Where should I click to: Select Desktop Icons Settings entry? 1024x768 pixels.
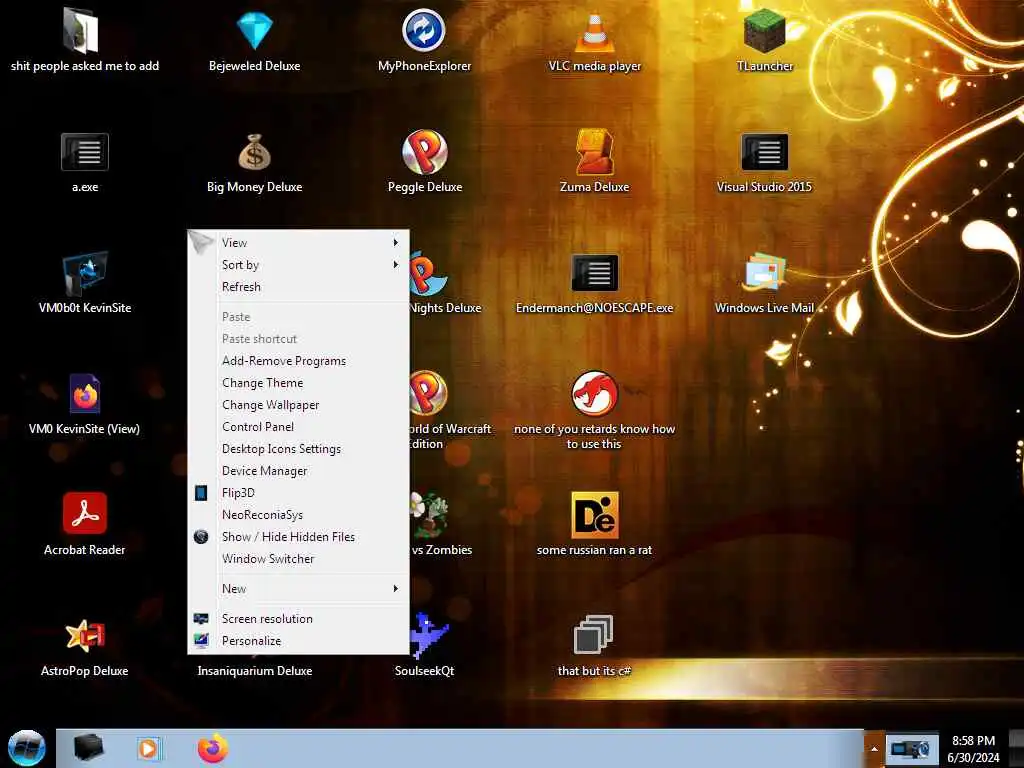(298, 449)
